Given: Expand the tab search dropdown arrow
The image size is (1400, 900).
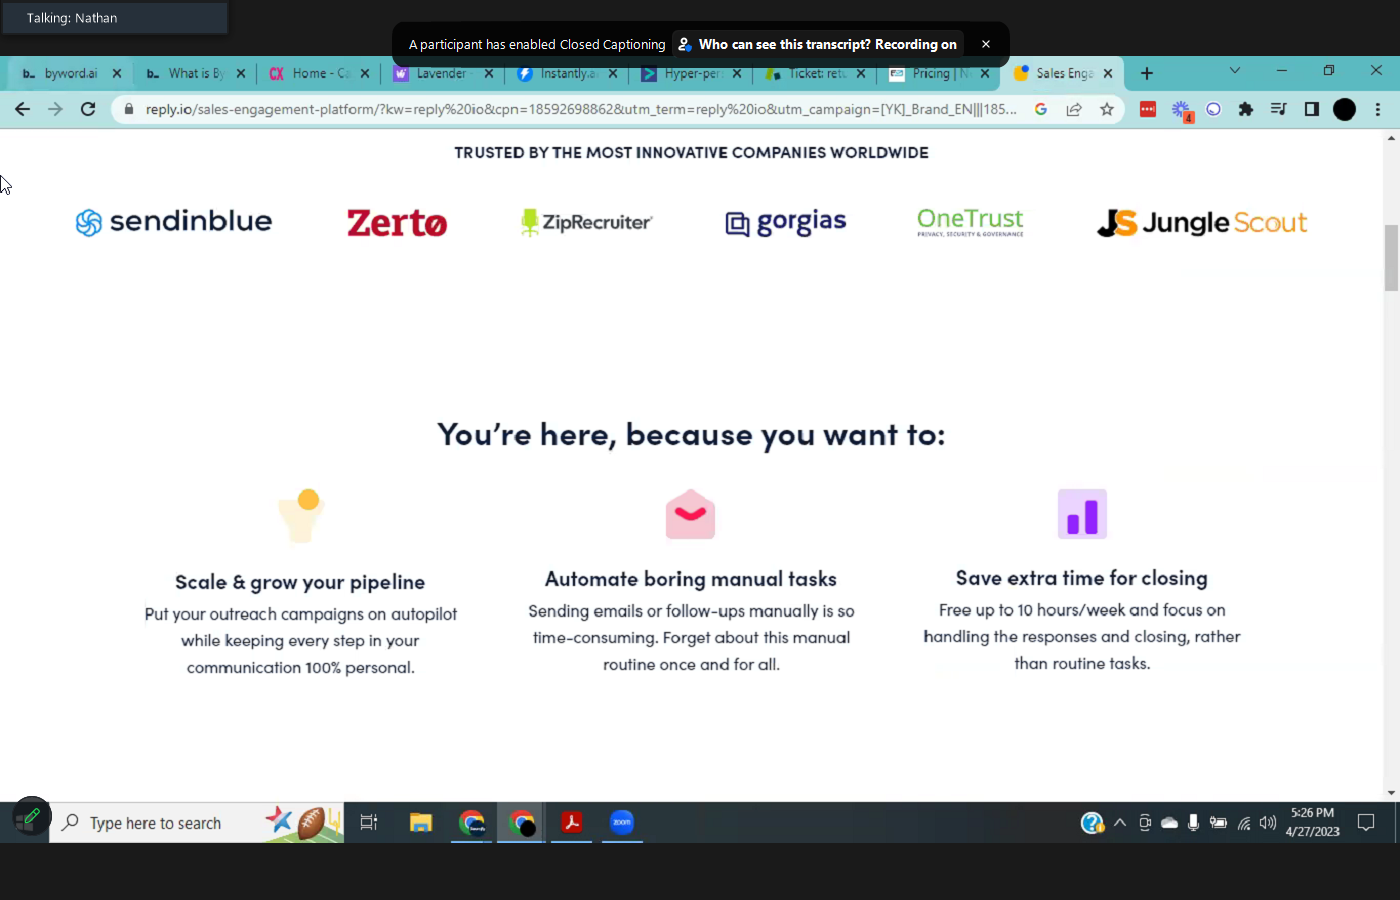Looking at the screenshot, I should point(1235,71).
